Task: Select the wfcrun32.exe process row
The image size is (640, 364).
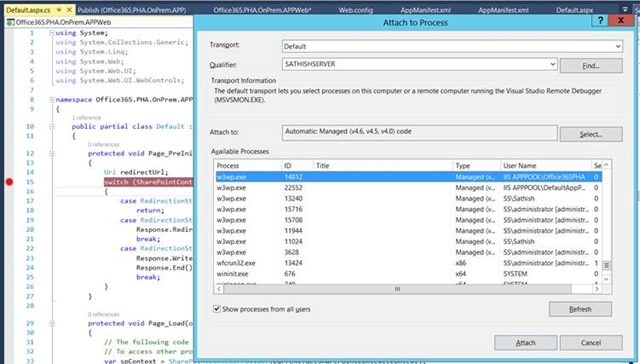Action: coord(408,263)
